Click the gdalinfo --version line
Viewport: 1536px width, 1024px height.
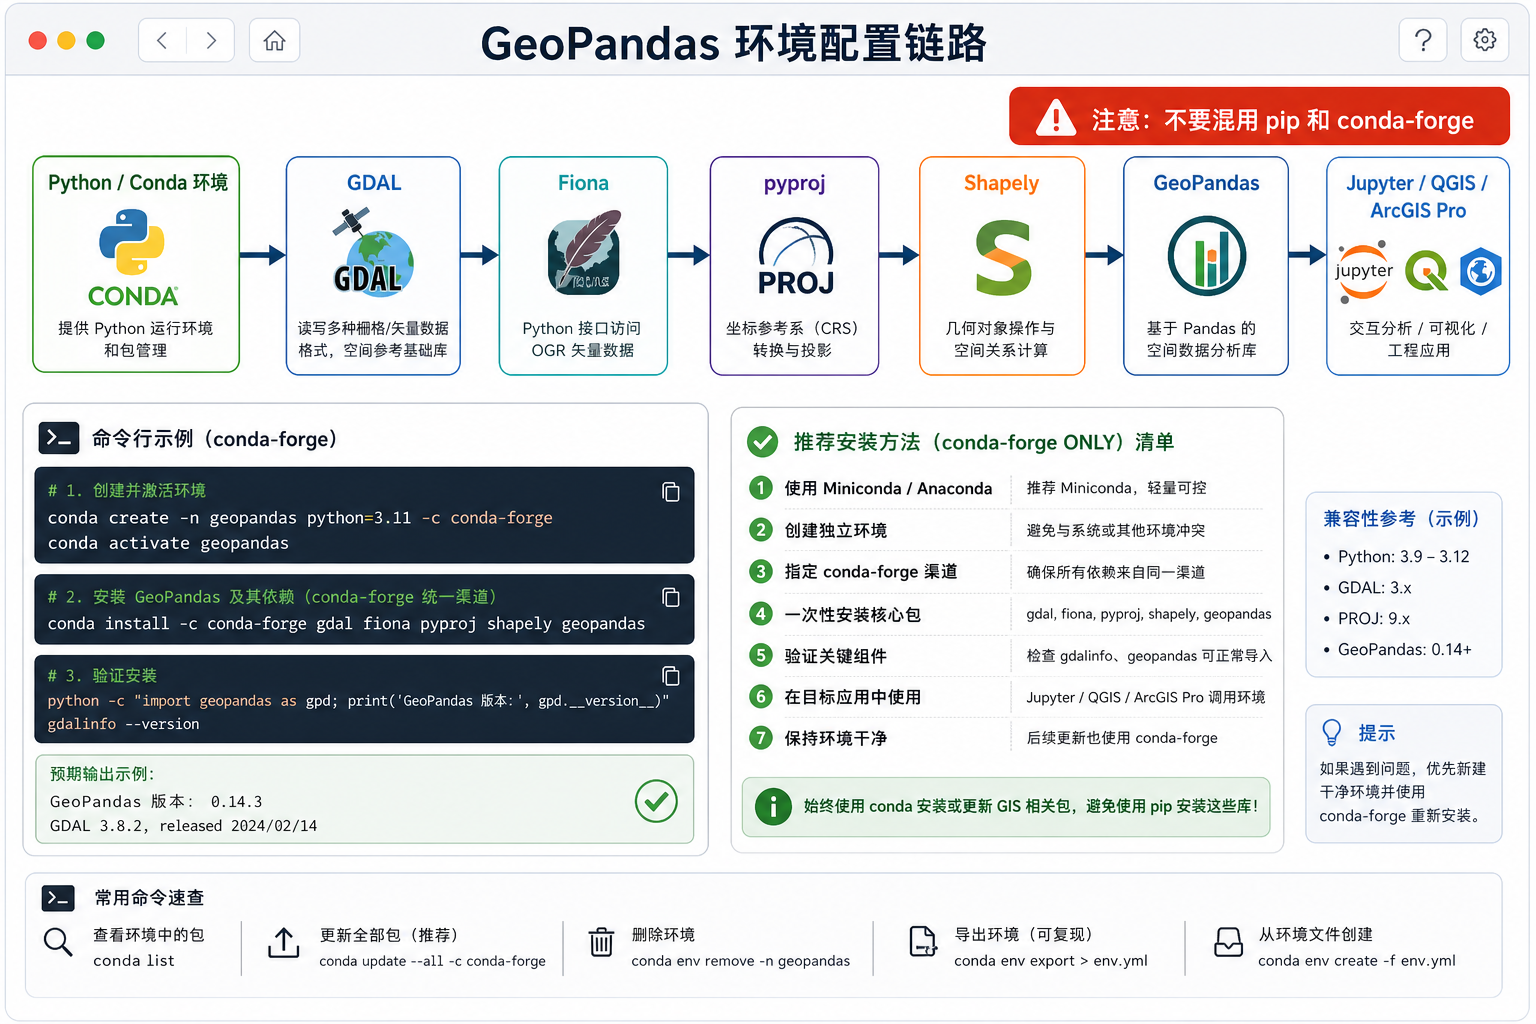point(123,724)
